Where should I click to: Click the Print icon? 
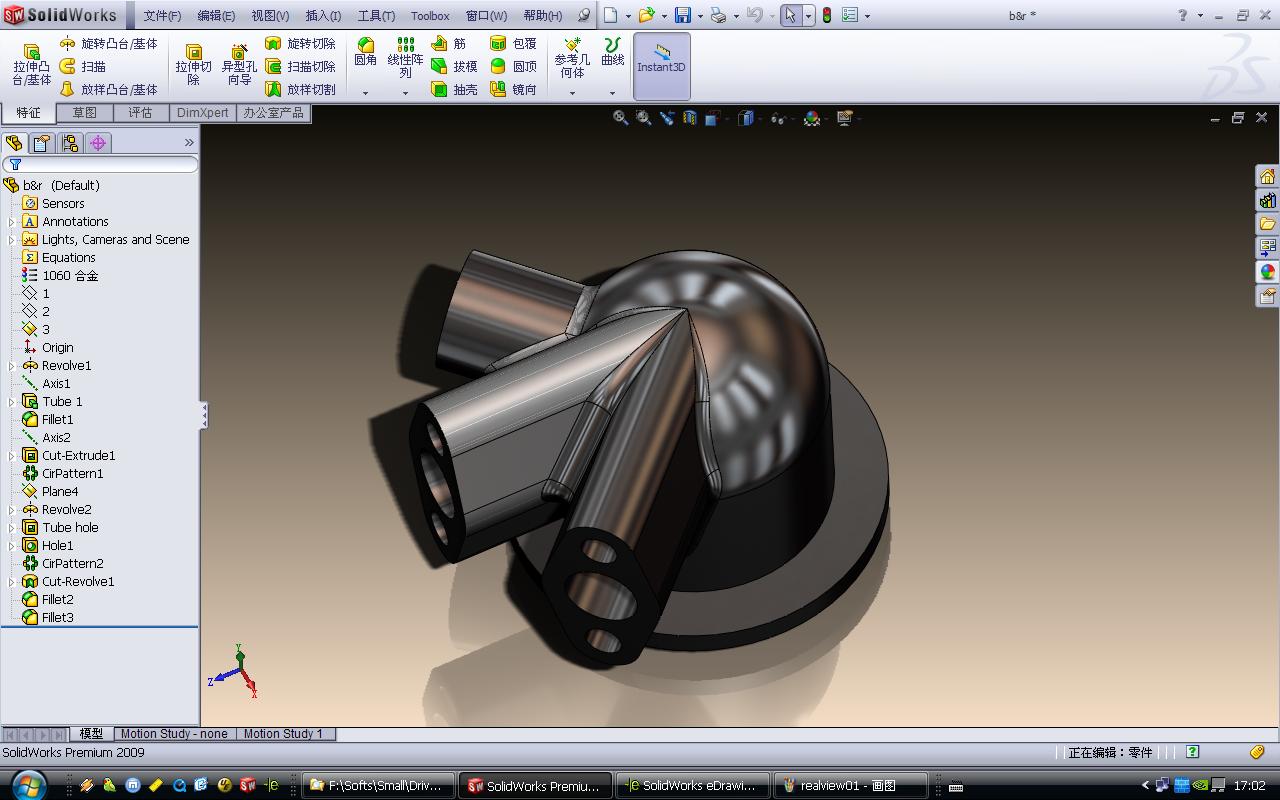pos(718,15)
